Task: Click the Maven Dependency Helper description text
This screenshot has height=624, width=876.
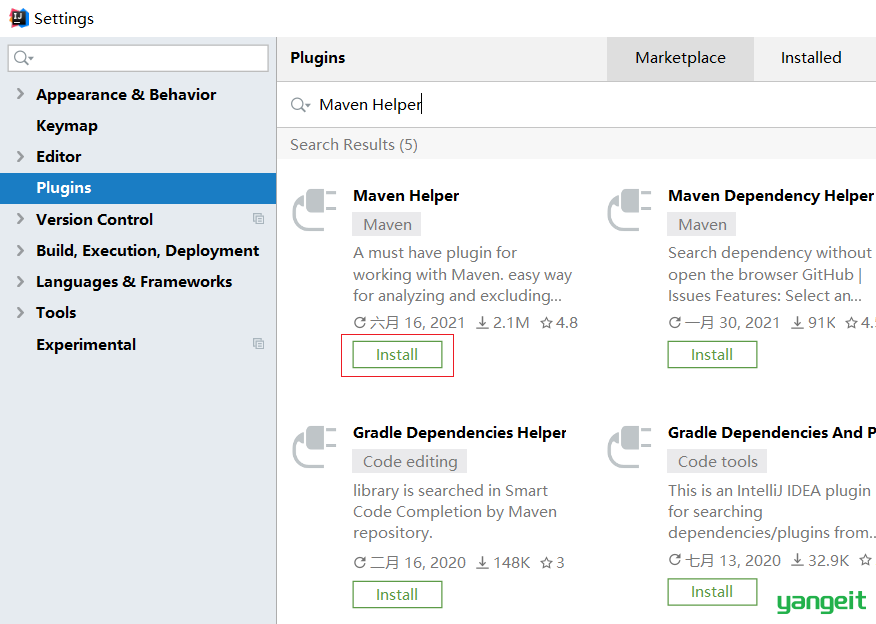Action: click(x=770, y=274)
